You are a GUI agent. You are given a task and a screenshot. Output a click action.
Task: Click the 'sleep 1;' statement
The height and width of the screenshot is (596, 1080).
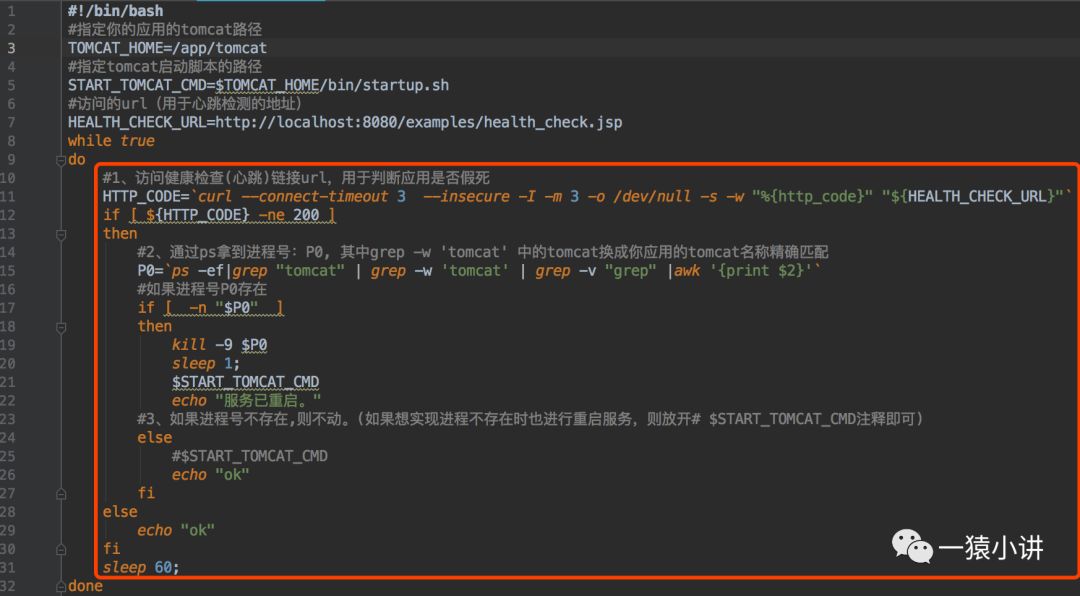[206, 364]
